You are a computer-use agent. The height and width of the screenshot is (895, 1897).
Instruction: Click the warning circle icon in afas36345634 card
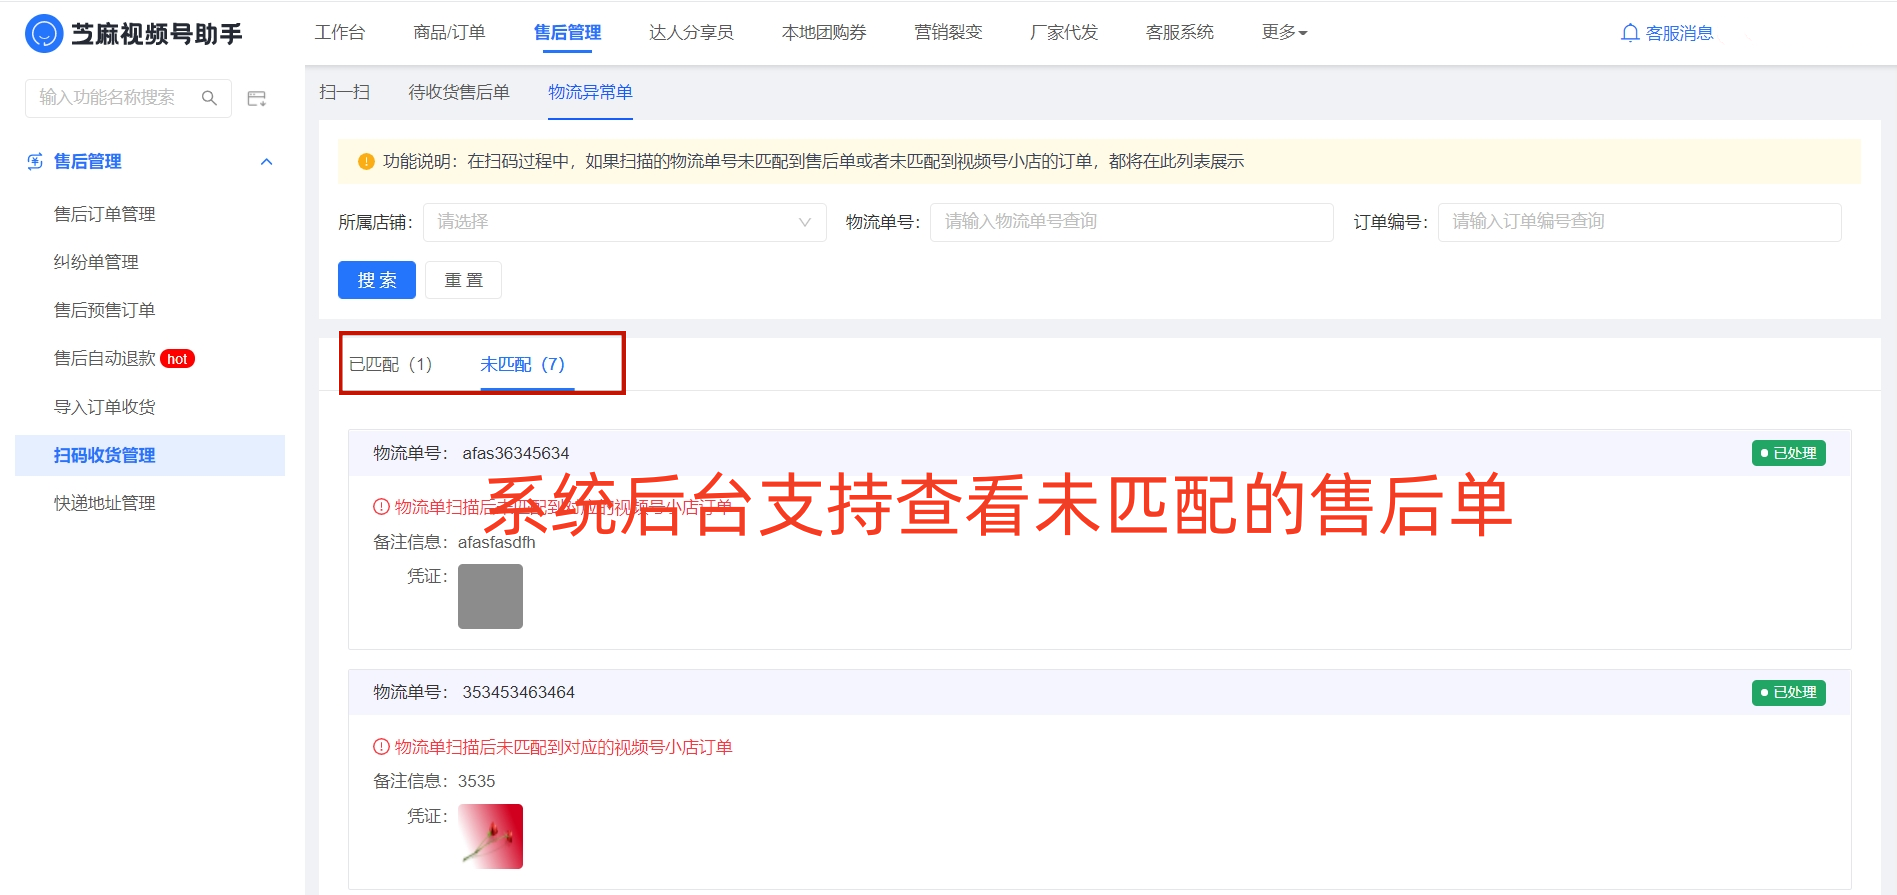point(381,507)
